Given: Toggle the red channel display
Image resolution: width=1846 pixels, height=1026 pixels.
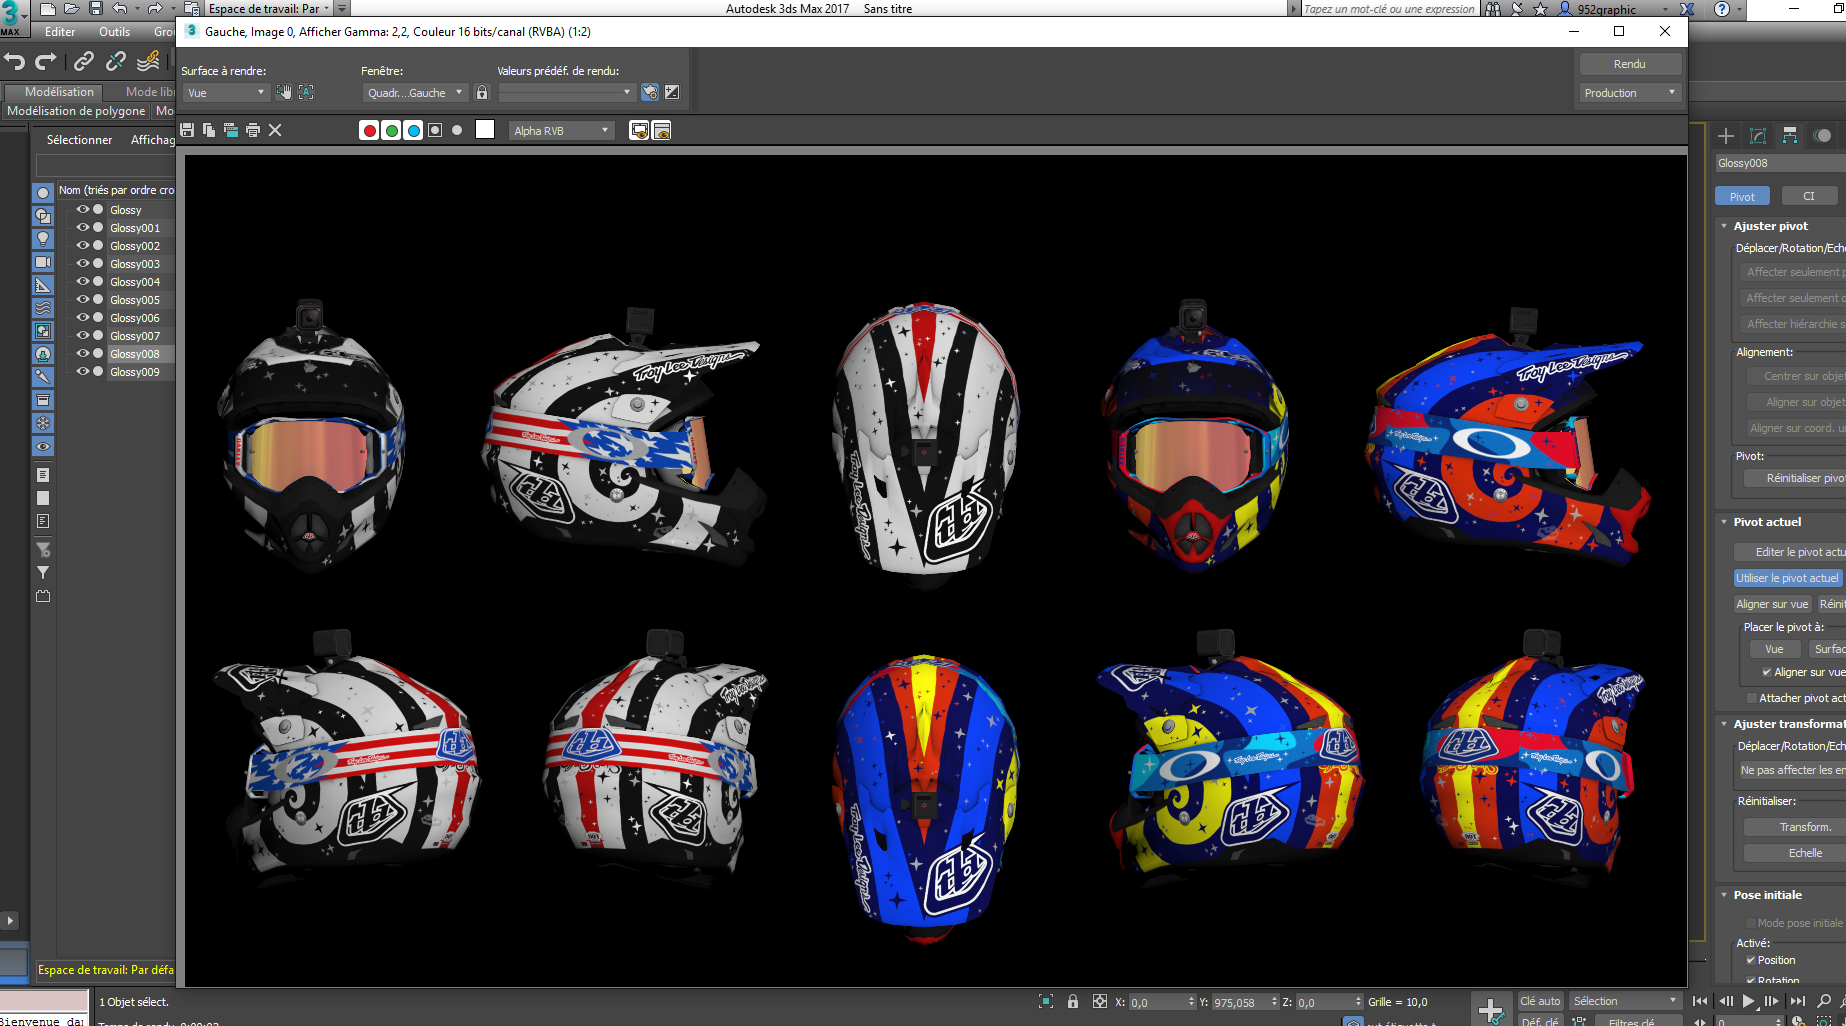Looking at the screenshot, I should [x=369, y=130].
